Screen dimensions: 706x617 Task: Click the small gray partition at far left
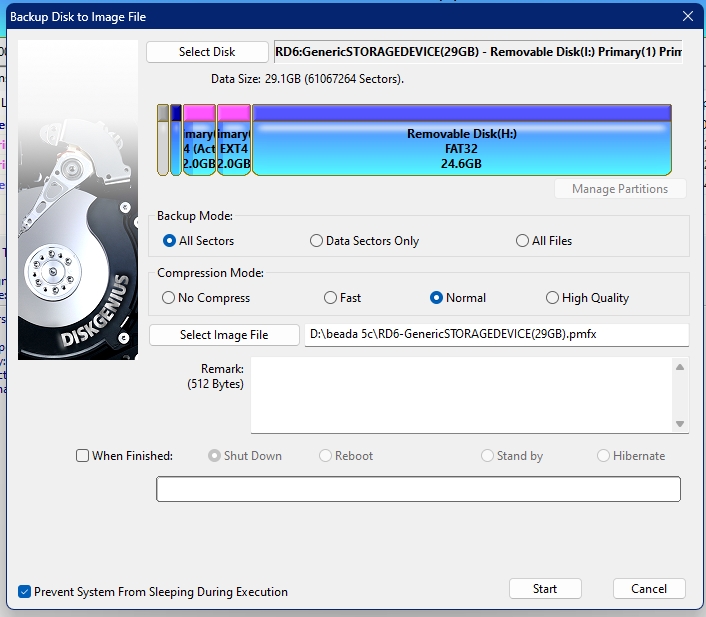(163, 141)
